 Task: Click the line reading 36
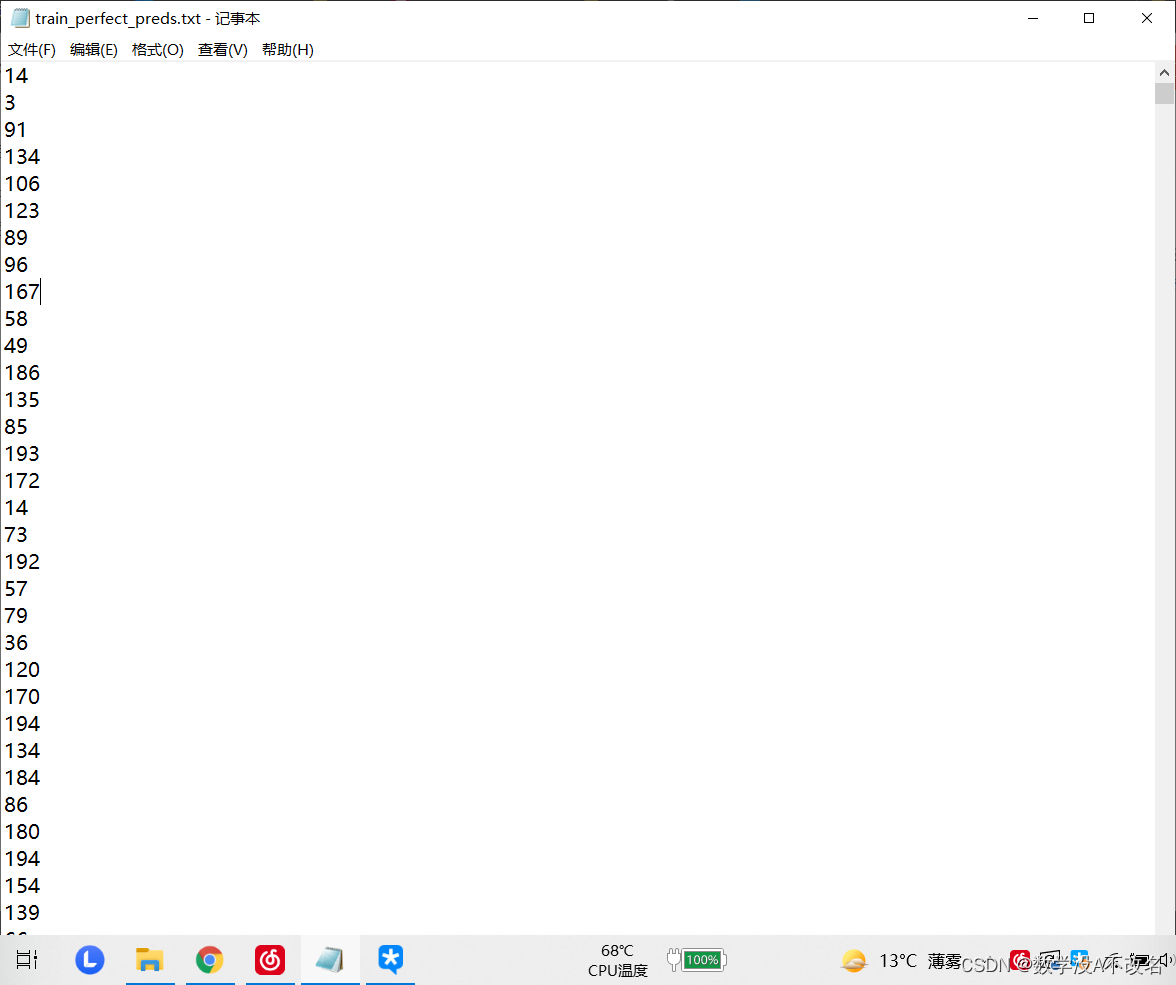pyautogui.click(x=16, y=643)
